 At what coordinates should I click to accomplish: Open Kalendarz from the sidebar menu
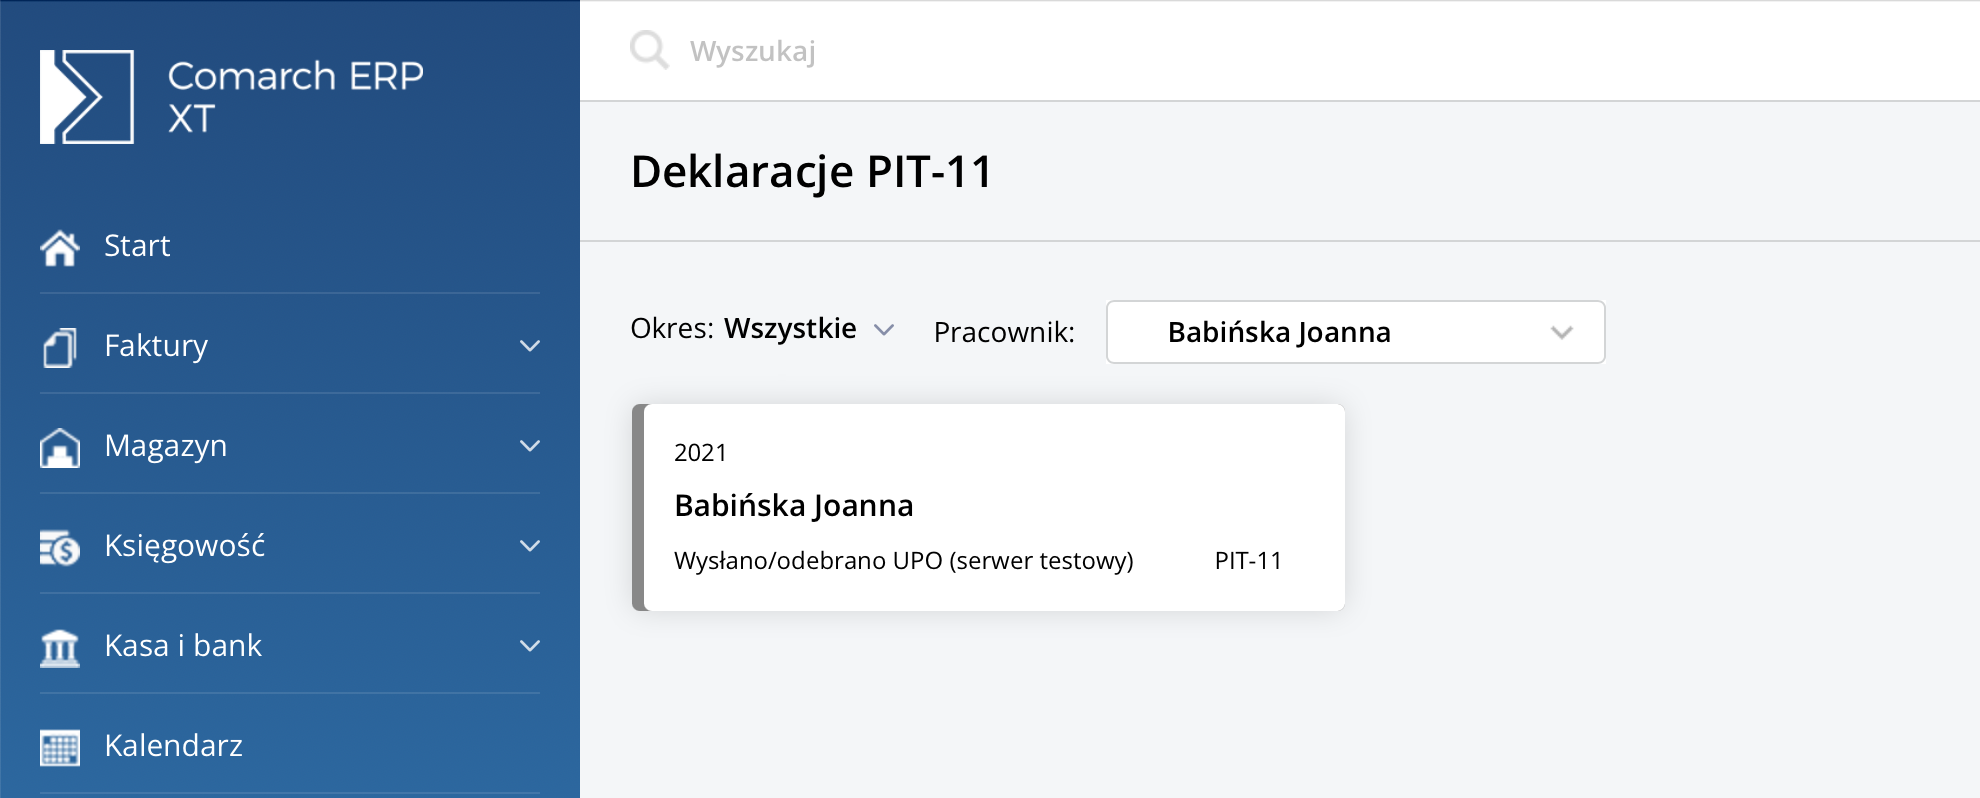pos(173,746)
